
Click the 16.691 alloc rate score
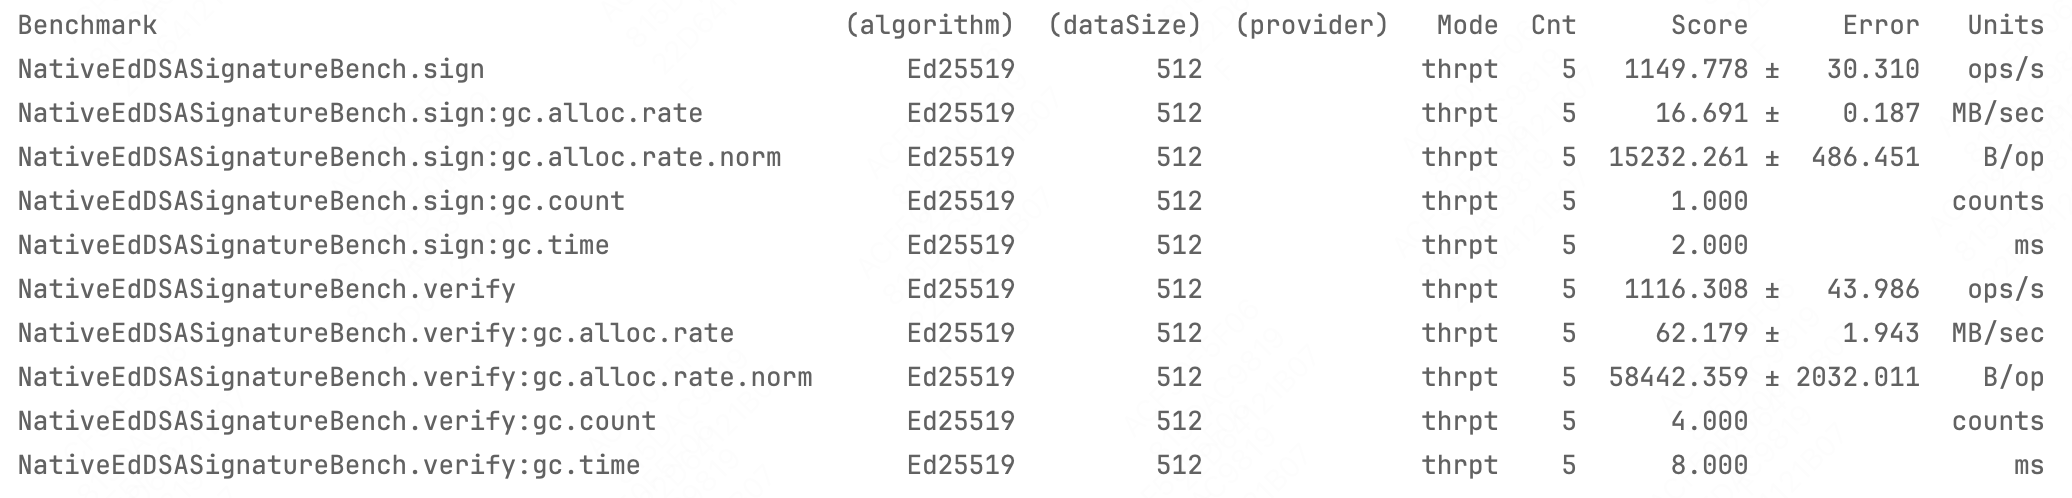pyautogui.click(x=1701, y=114)
